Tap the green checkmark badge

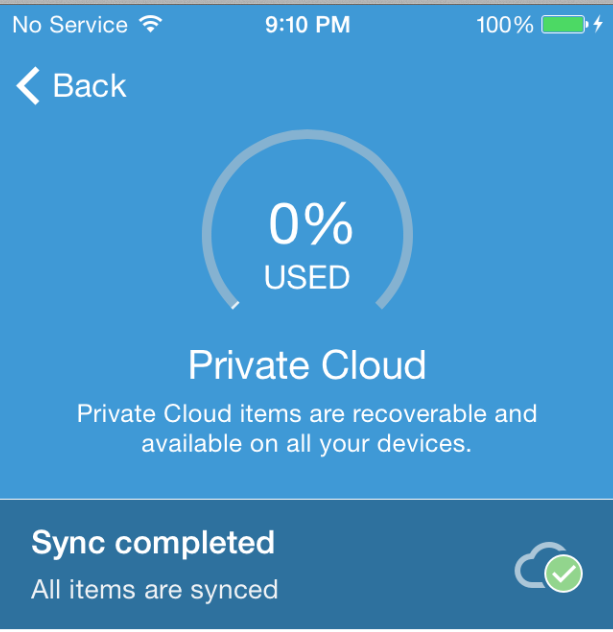click(563, 573)
